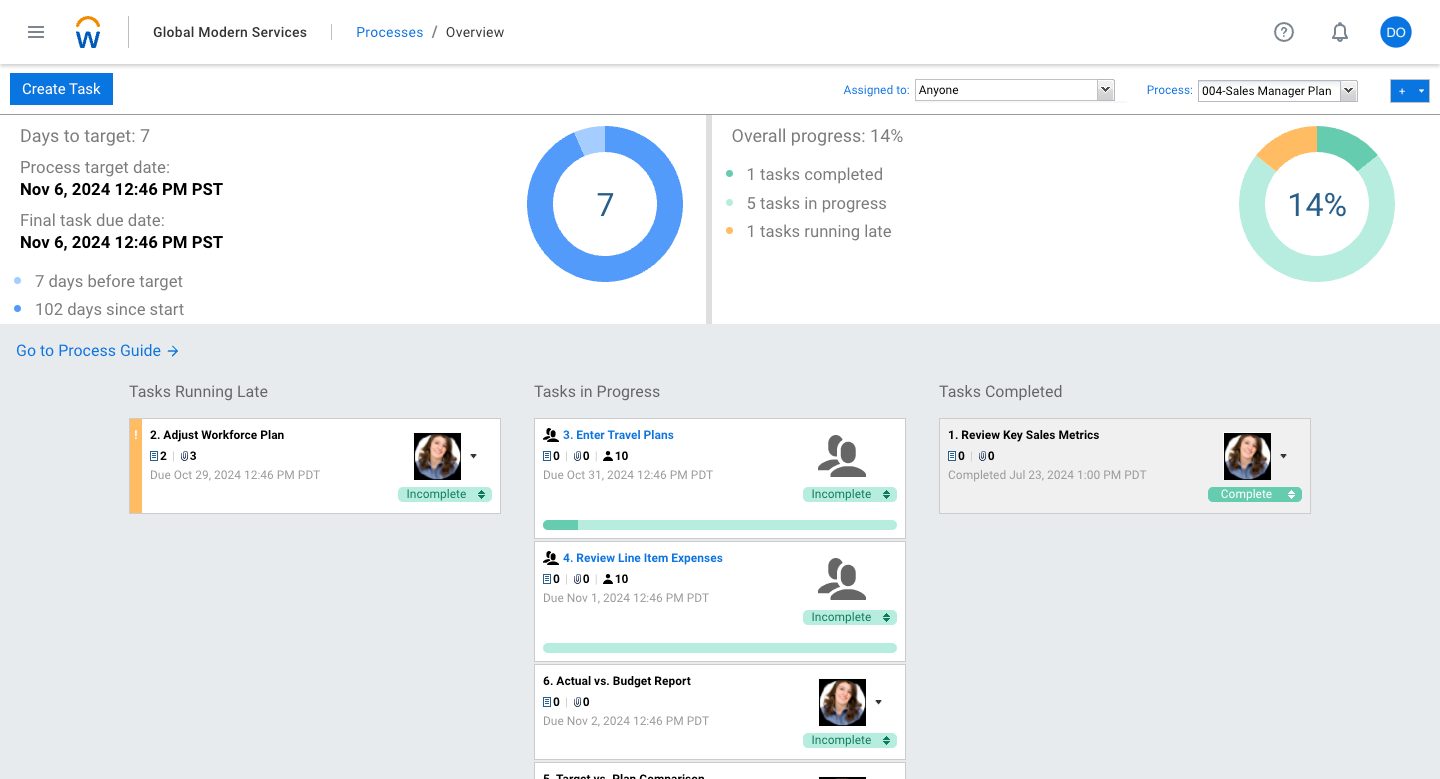Click the Workday logo
Image resolution: width=1440 pixels, height=779 pixels.
click(87, 31)
